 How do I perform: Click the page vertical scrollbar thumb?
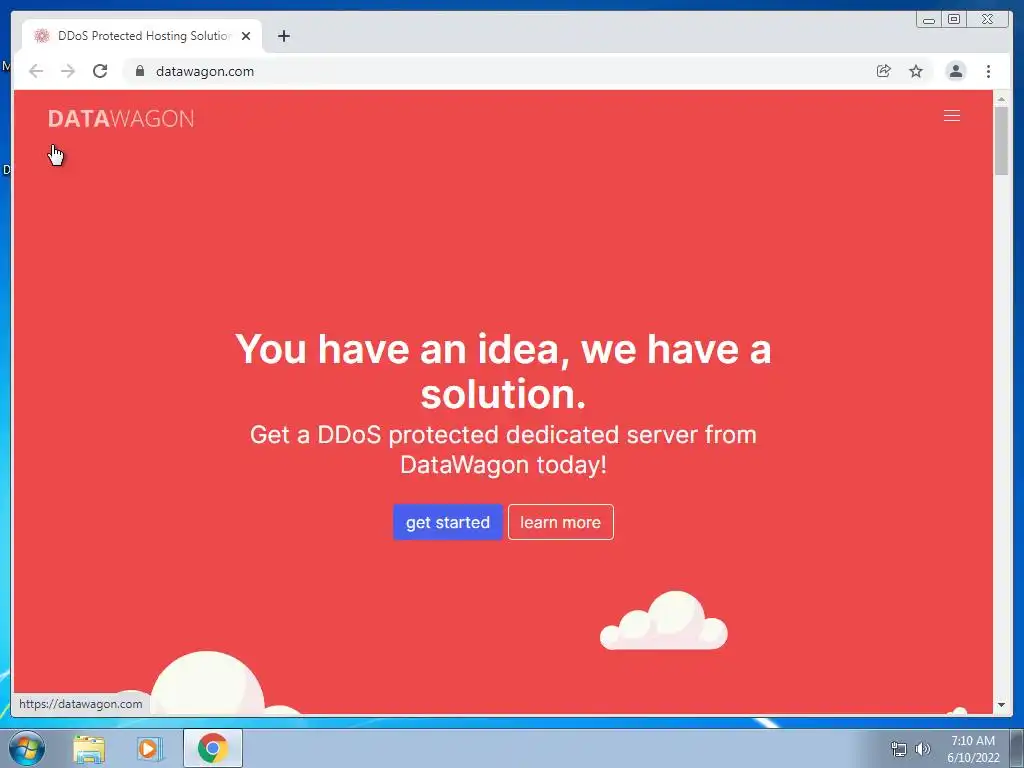tap(1001, 140)
